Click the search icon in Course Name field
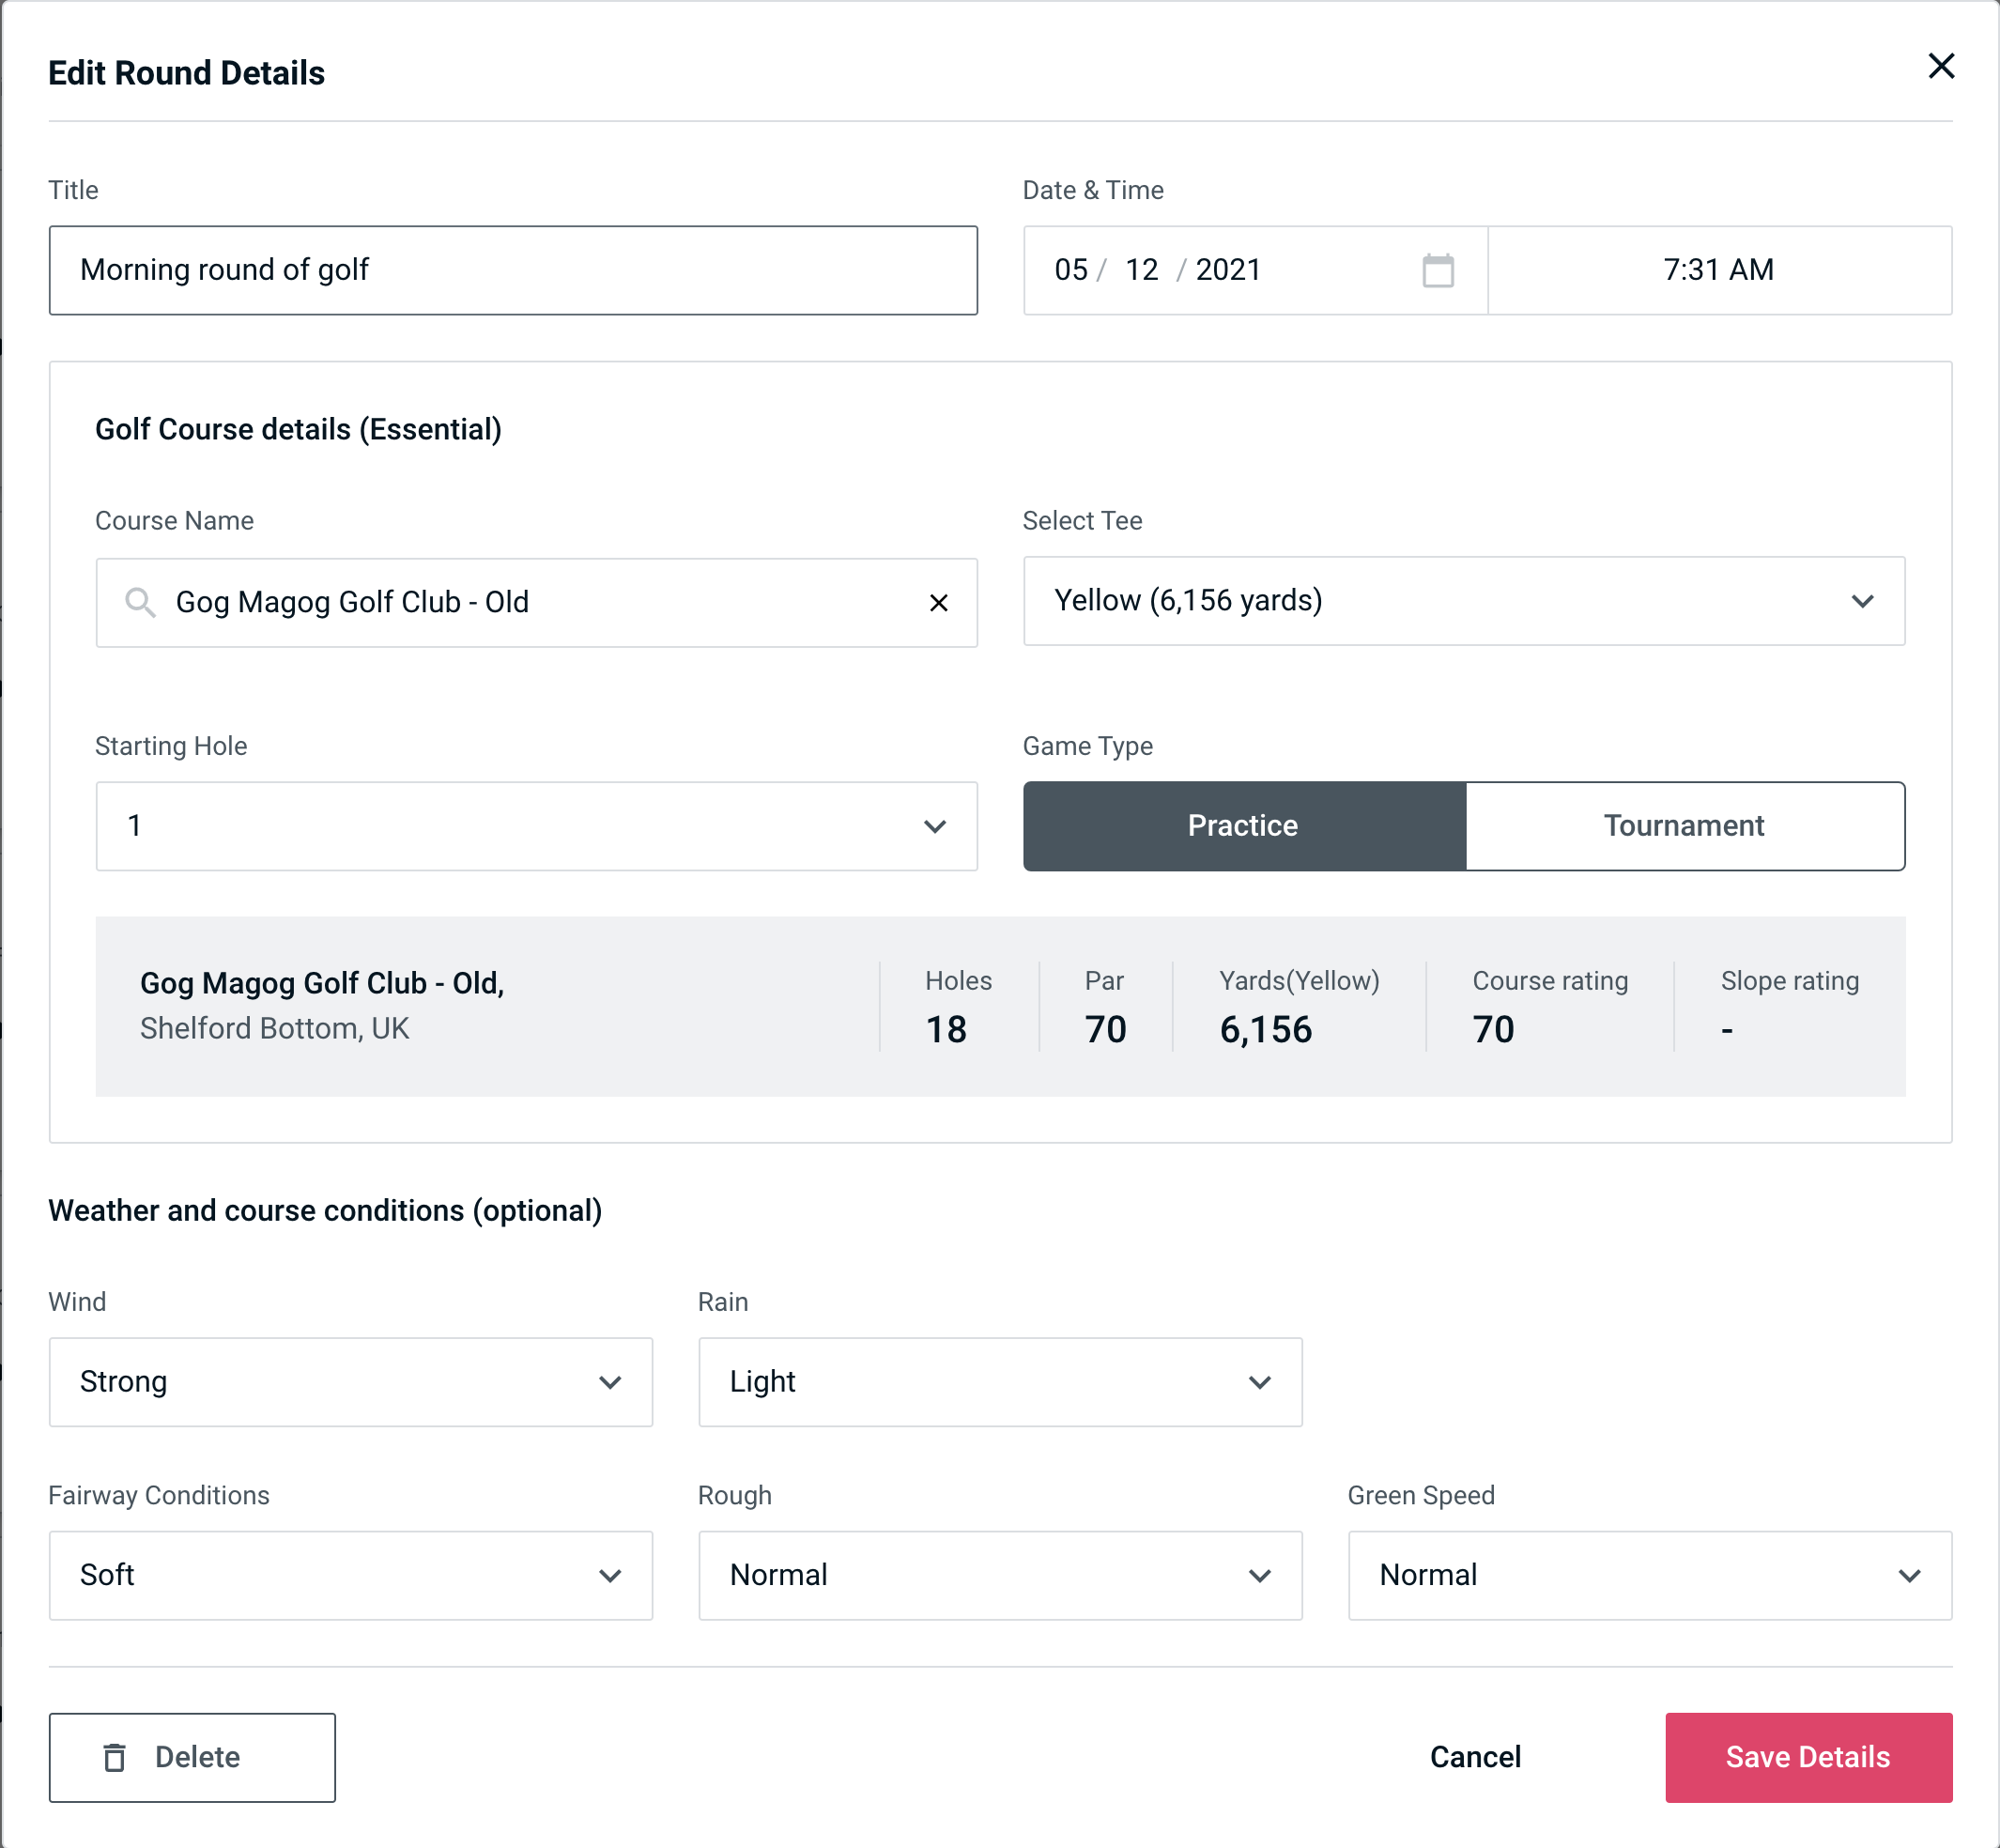 (139, 603)
